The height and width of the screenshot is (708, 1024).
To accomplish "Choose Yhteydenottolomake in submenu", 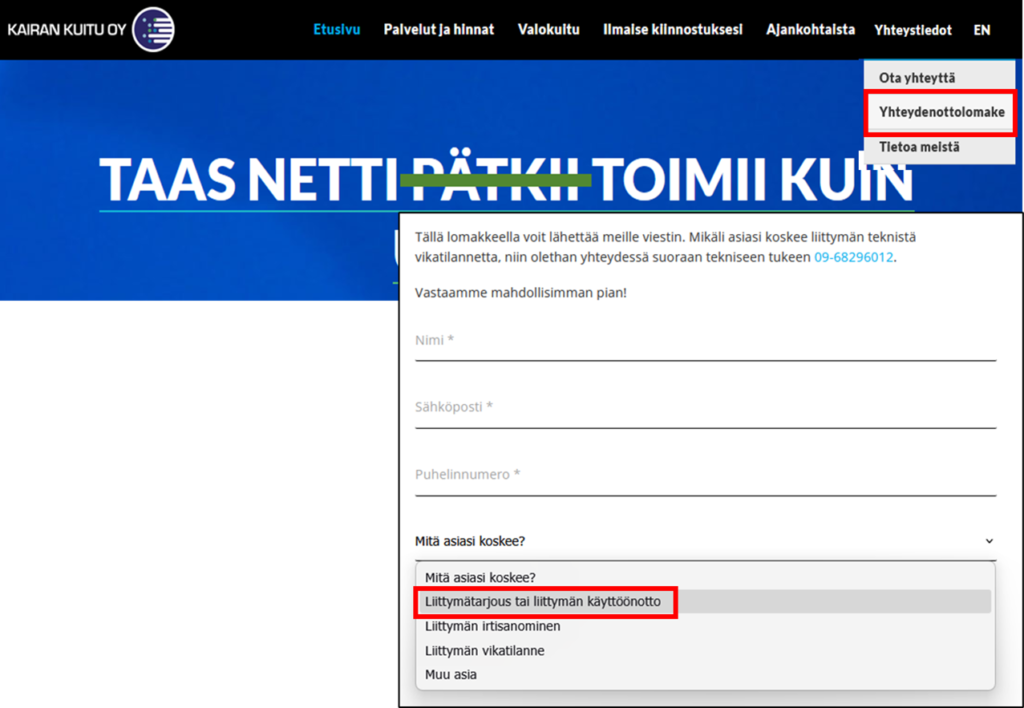I will tap(941, 112).
